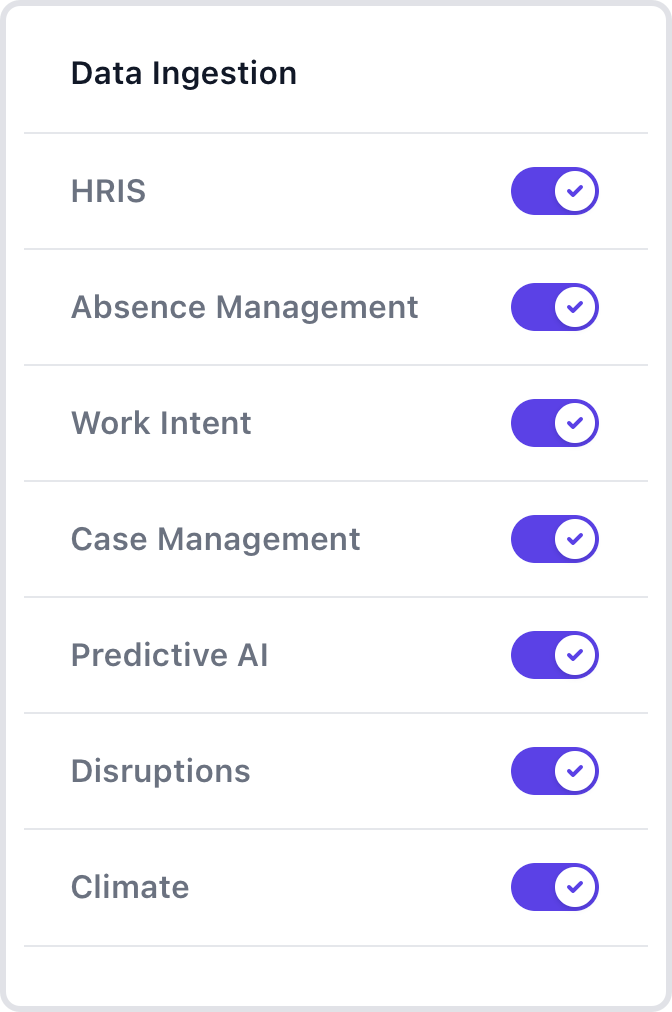Click the checkmark knob on the HRIS switch
This screenshot has height=1012, width=672.
pyautogui.click(x=575, y=191)
